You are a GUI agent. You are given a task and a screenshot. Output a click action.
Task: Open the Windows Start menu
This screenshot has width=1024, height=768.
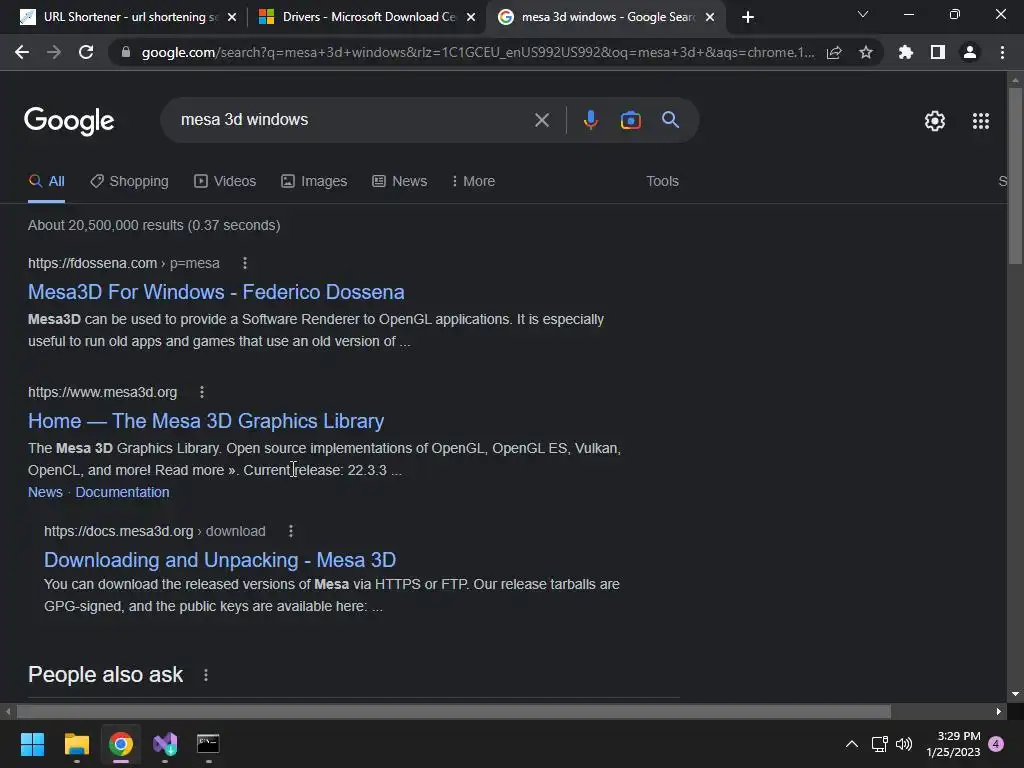pos(32,744)
